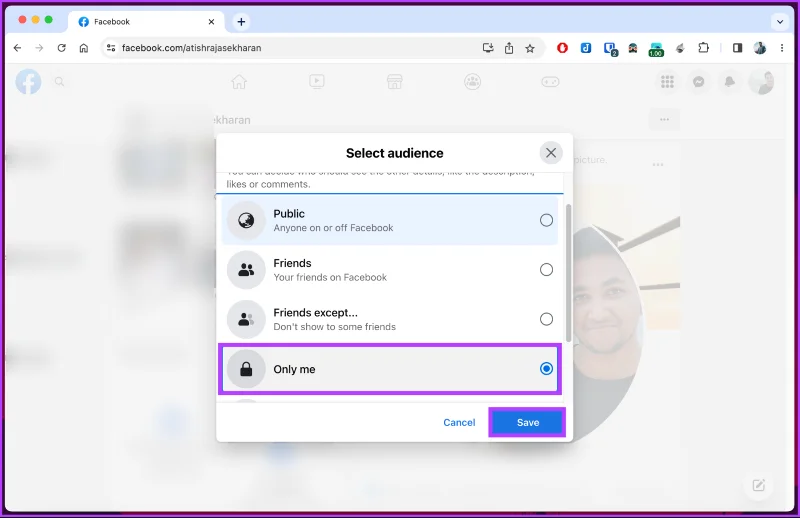Open the Chrome three-dot menu
Viewport: 800px width, 518px height.
point(782,48)
